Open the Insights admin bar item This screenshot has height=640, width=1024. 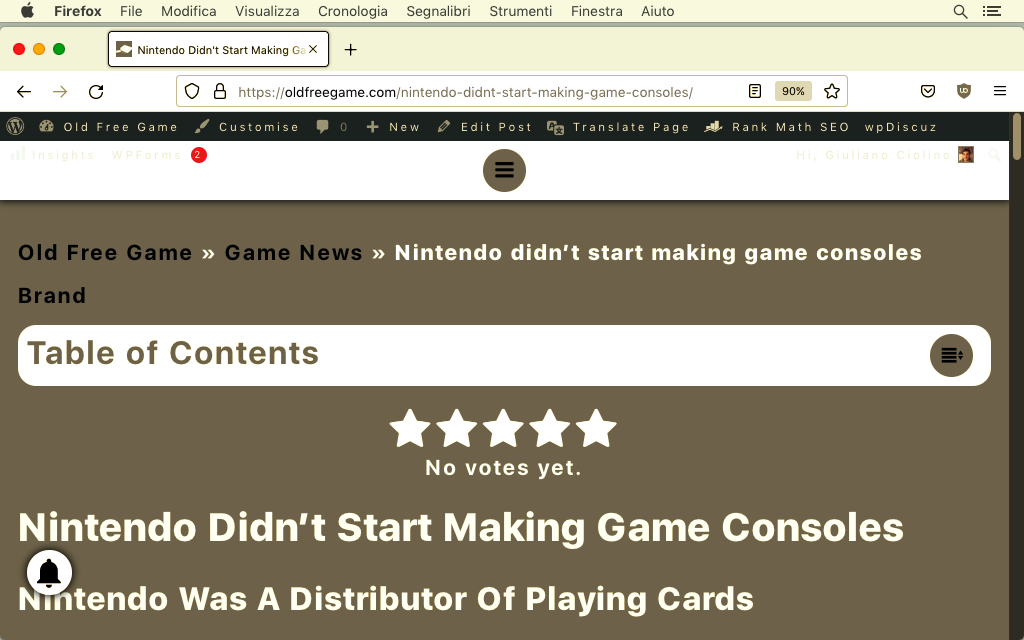pyautogui.click(x=53, y=155)
